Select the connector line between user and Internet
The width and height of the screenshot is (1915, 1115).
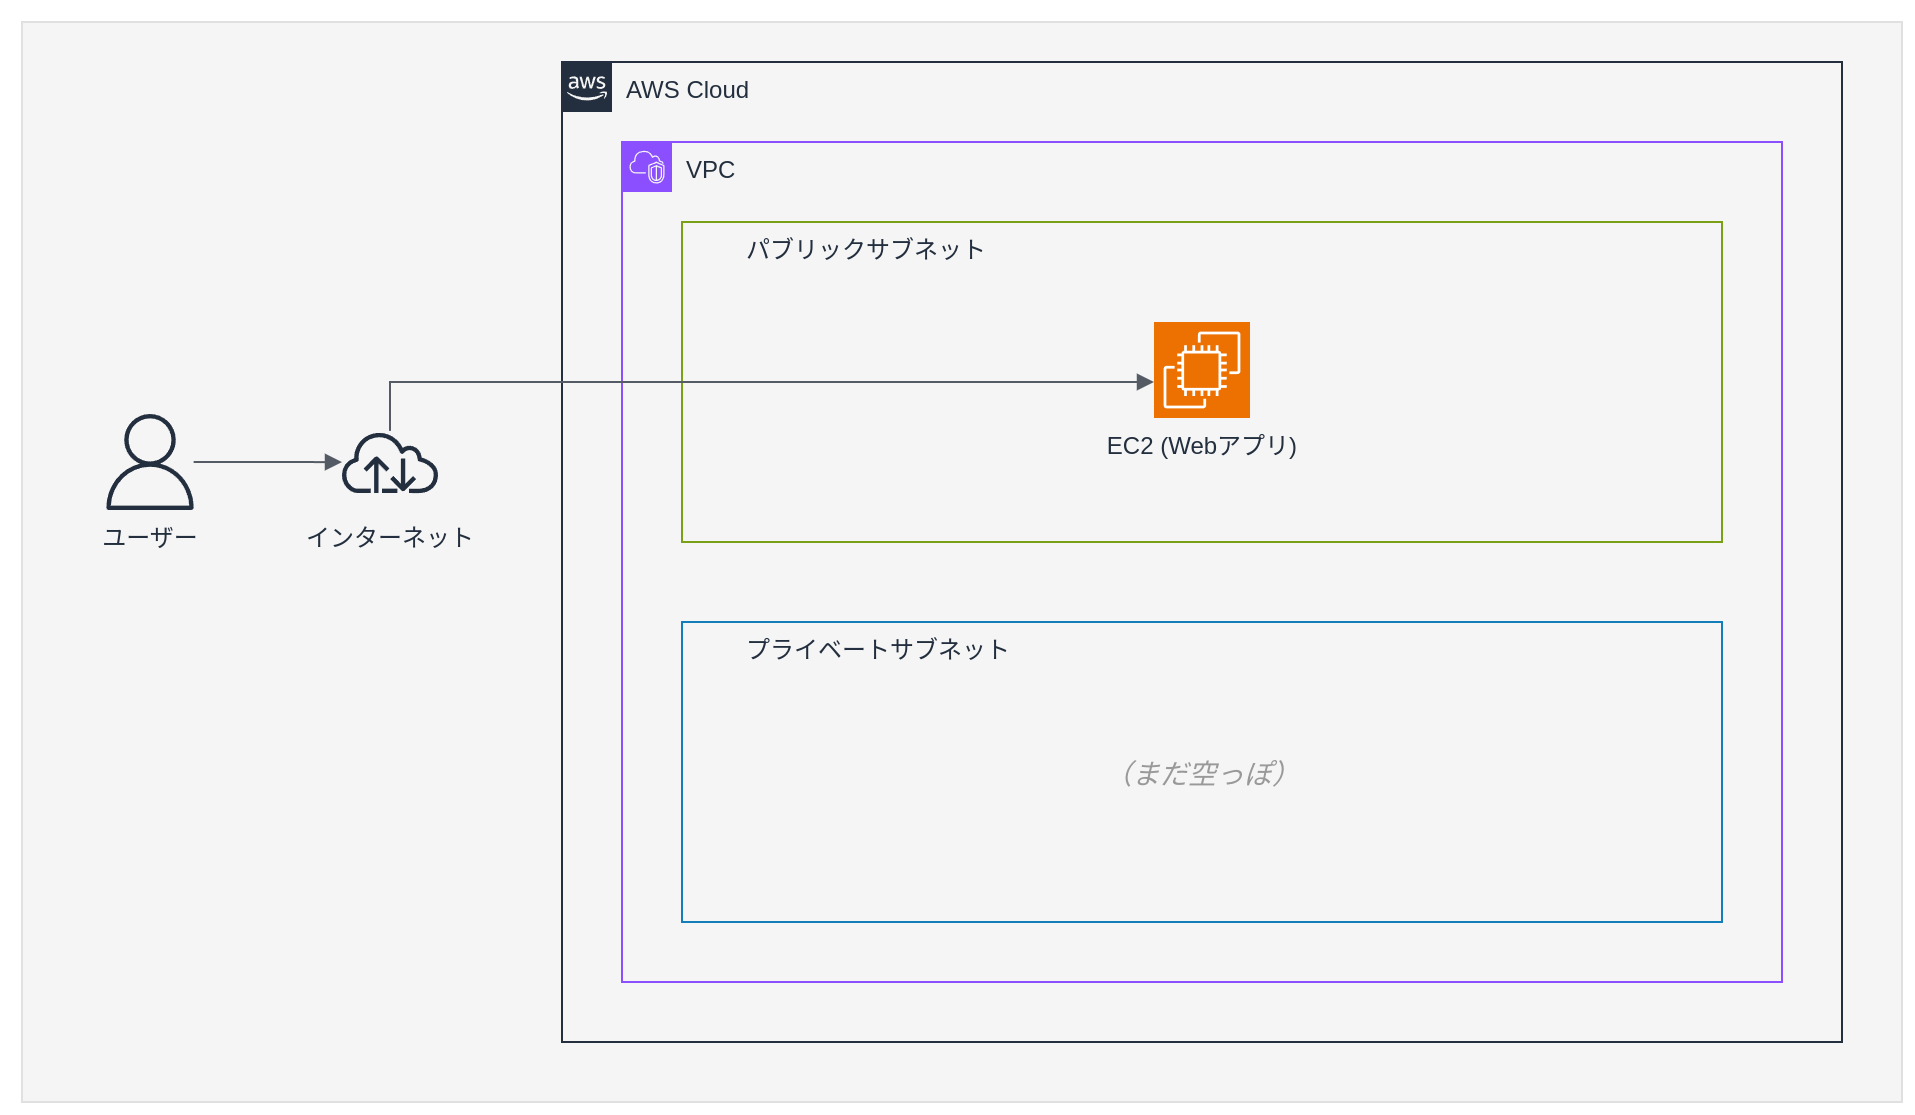pyautogui.click(x=260, y=462)
